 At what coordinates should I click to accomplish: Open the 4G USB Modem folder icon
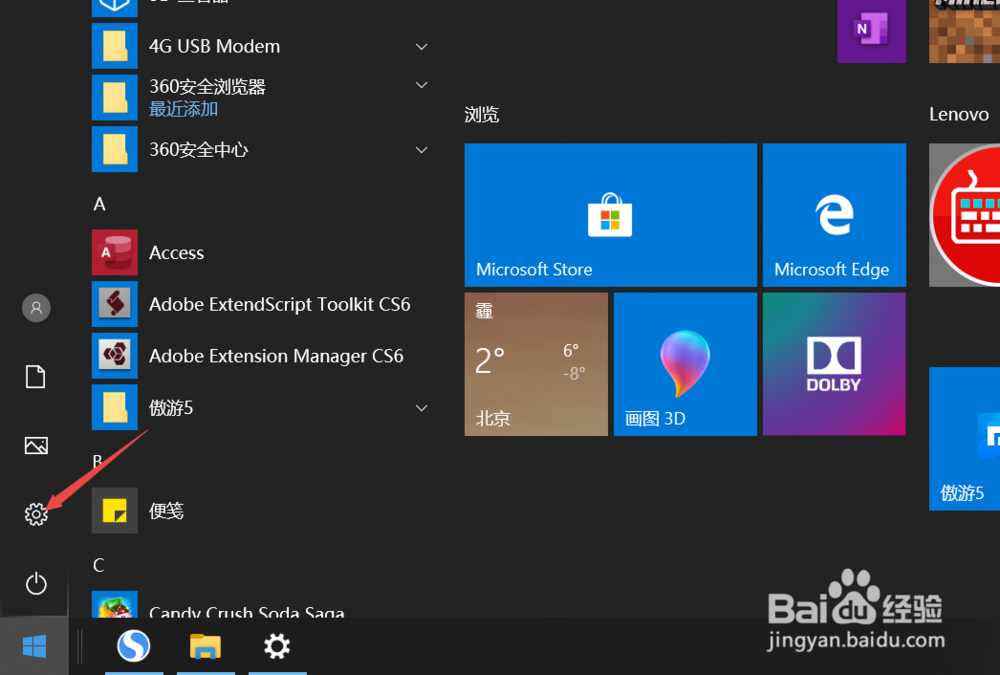coord(115,46)
